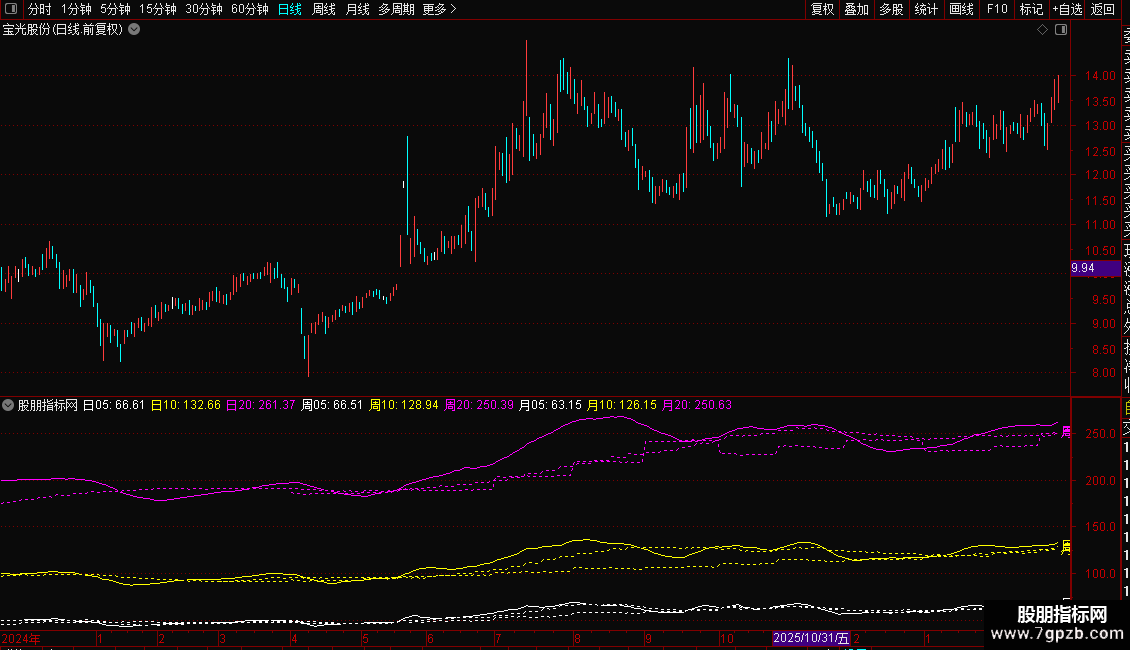Viewport: 1130px width, 650px height.
Task: Switch chart to 周线 weekly period
Action: click(x=324, y=9)
